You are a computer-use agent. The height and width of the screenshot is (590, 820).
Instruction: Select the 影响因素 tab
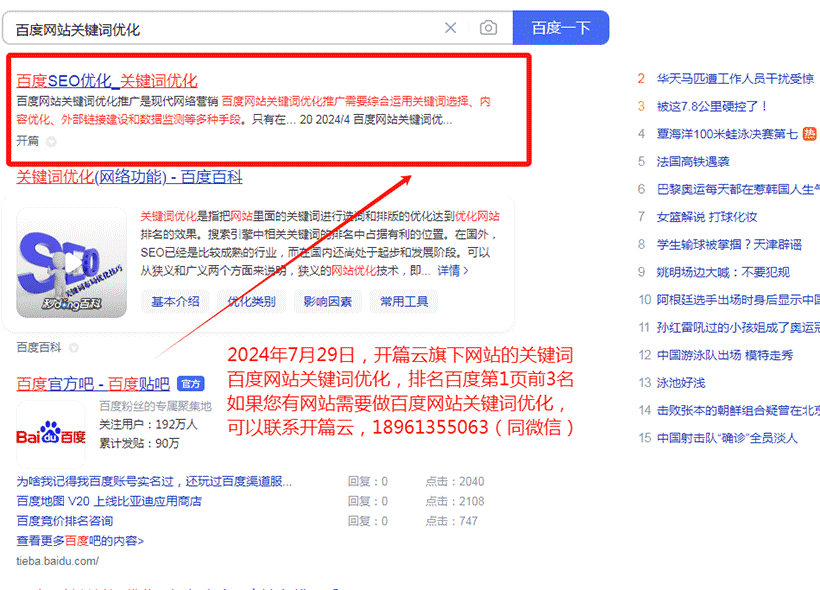pyautogui.click(x=328, y=301)
